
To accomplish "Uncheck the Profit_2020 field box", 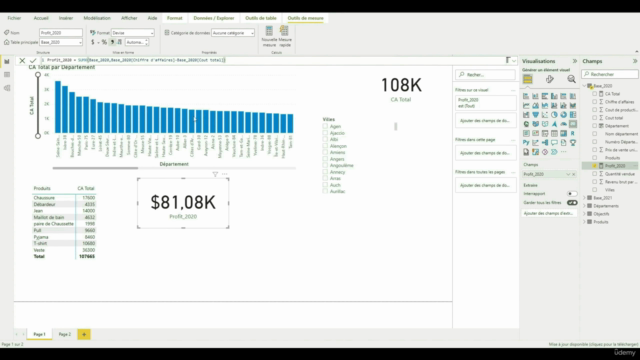I will coord(595,166).
